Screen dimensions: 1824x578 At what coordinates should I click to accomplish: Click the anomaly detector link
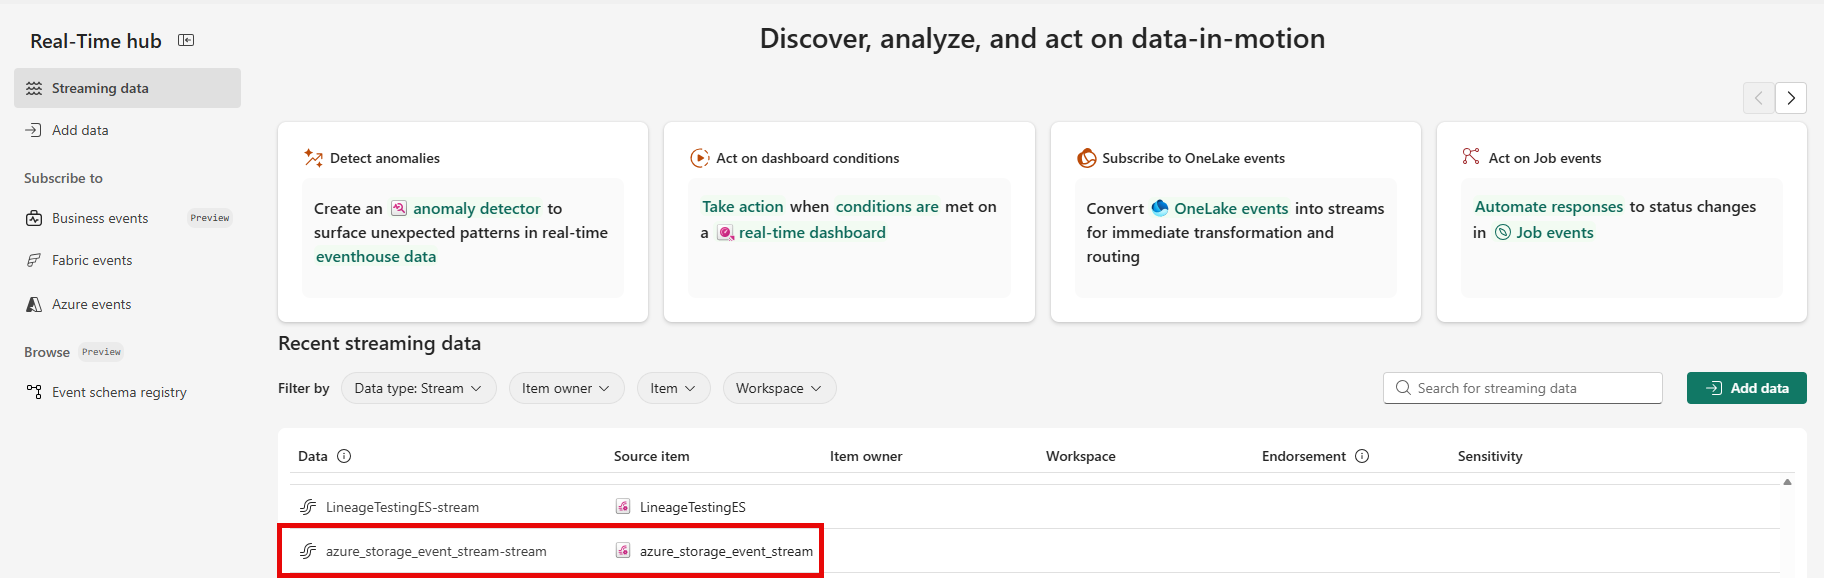(477, 208)
